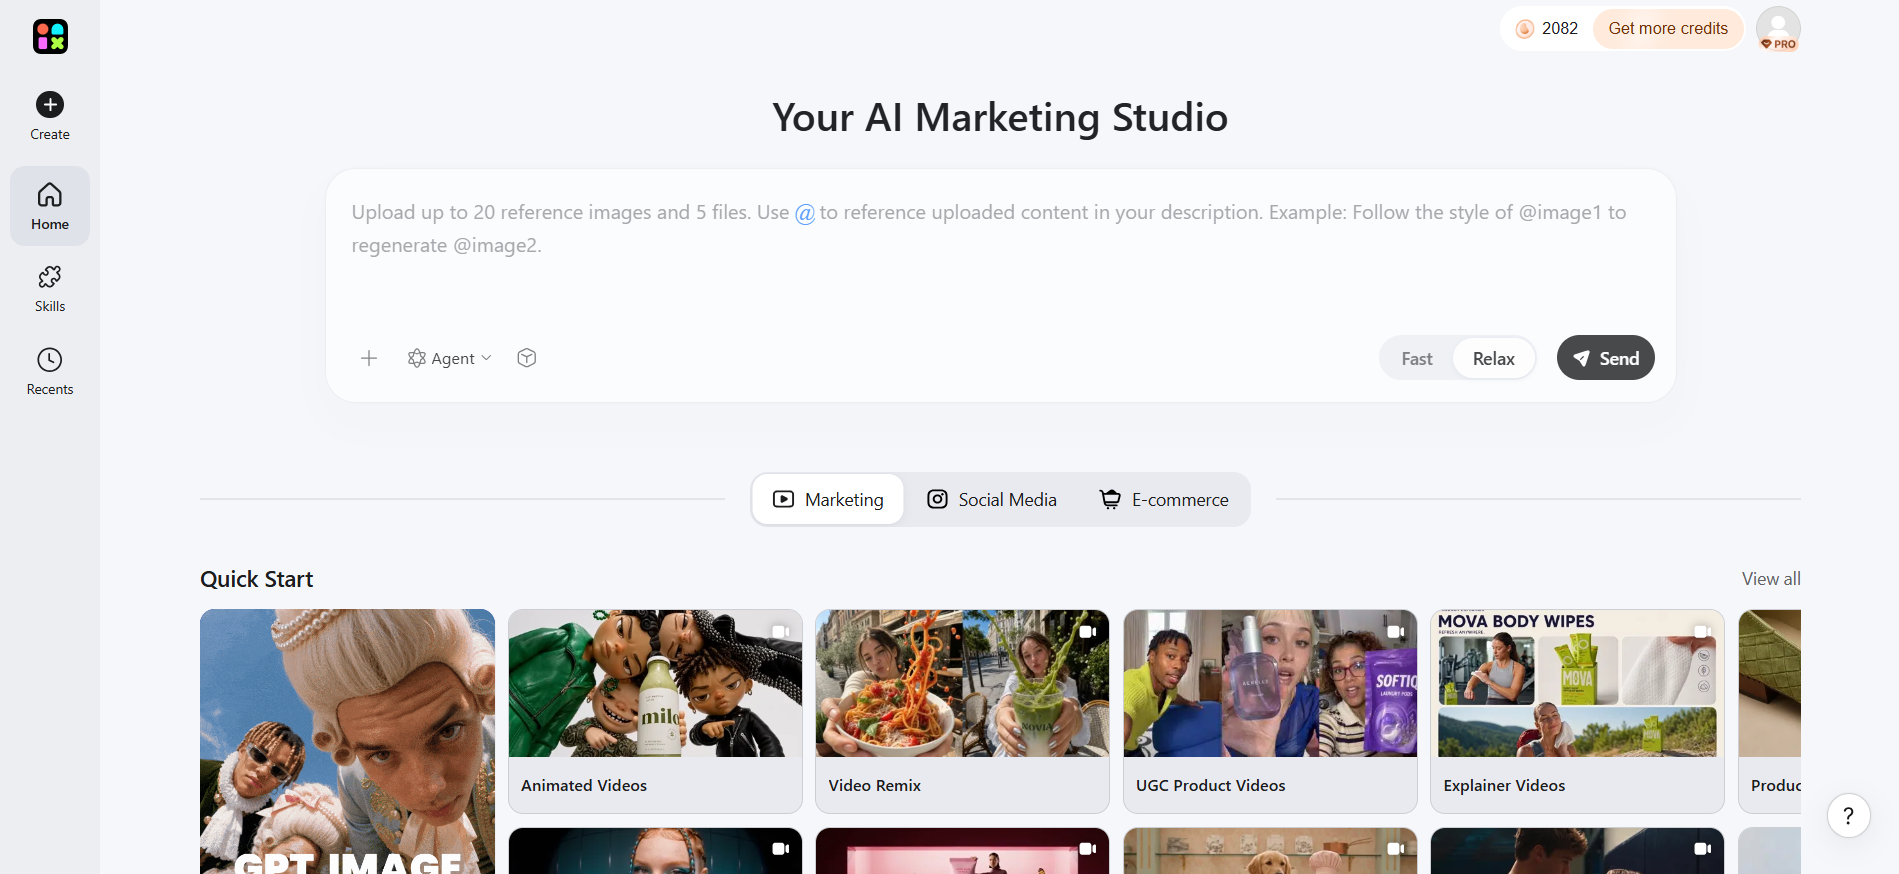Open the Skills puzzle icon
The image size is (1899, 874).
[50, 277]
